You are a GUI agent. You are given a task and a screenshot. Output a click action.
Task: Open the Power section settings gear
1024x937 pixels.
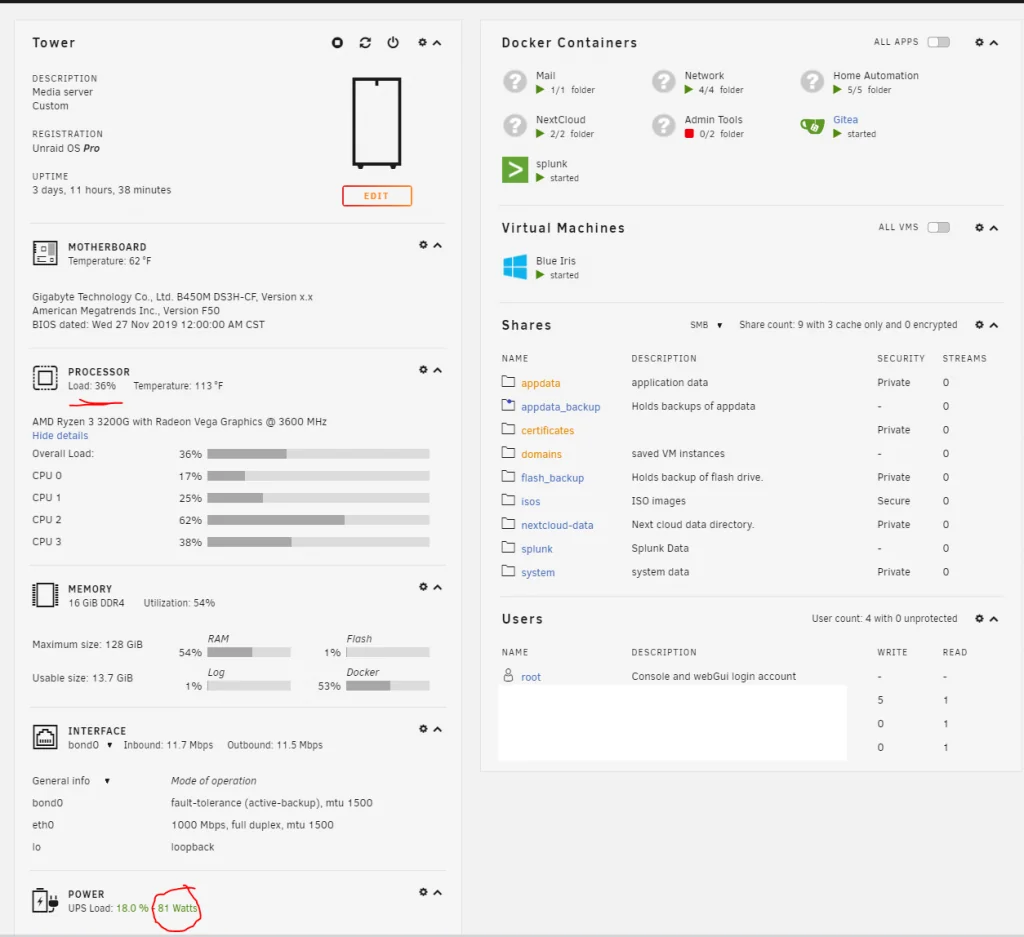(423, 892)
